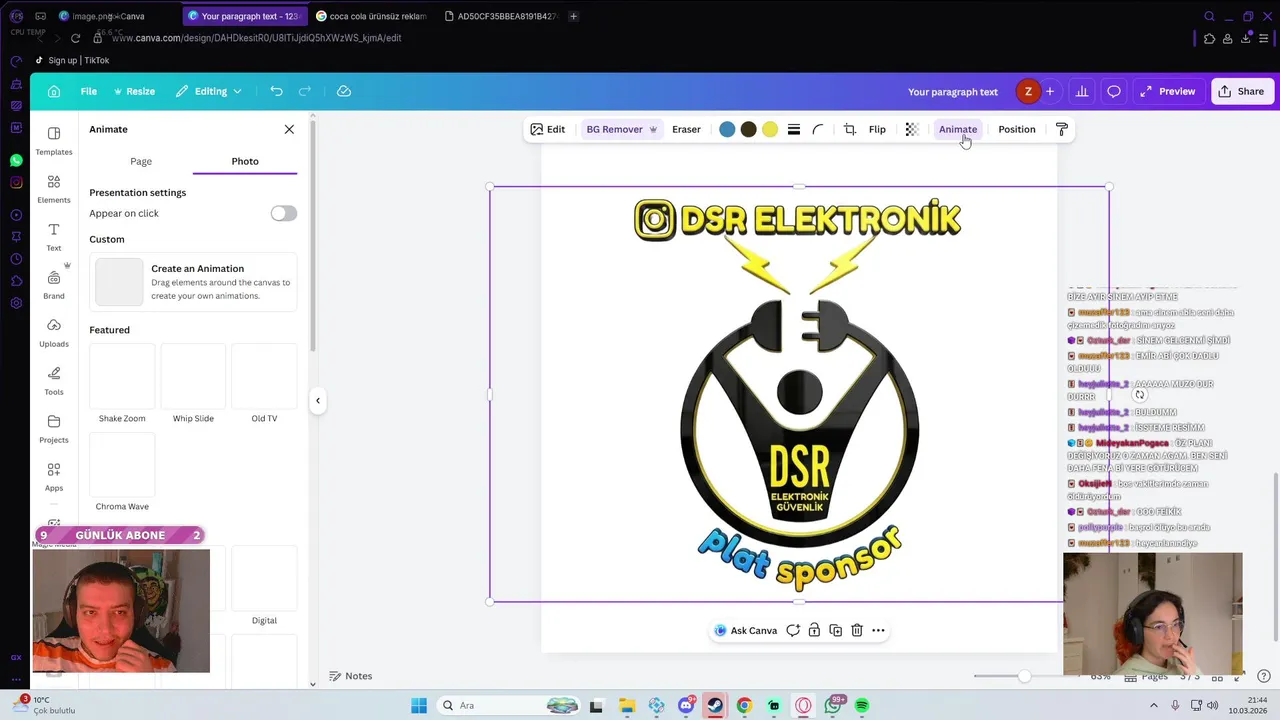Open the Brand sidebar panel
The width and height of the screenshot is (1280, 720).
click(x=54, y=285)
